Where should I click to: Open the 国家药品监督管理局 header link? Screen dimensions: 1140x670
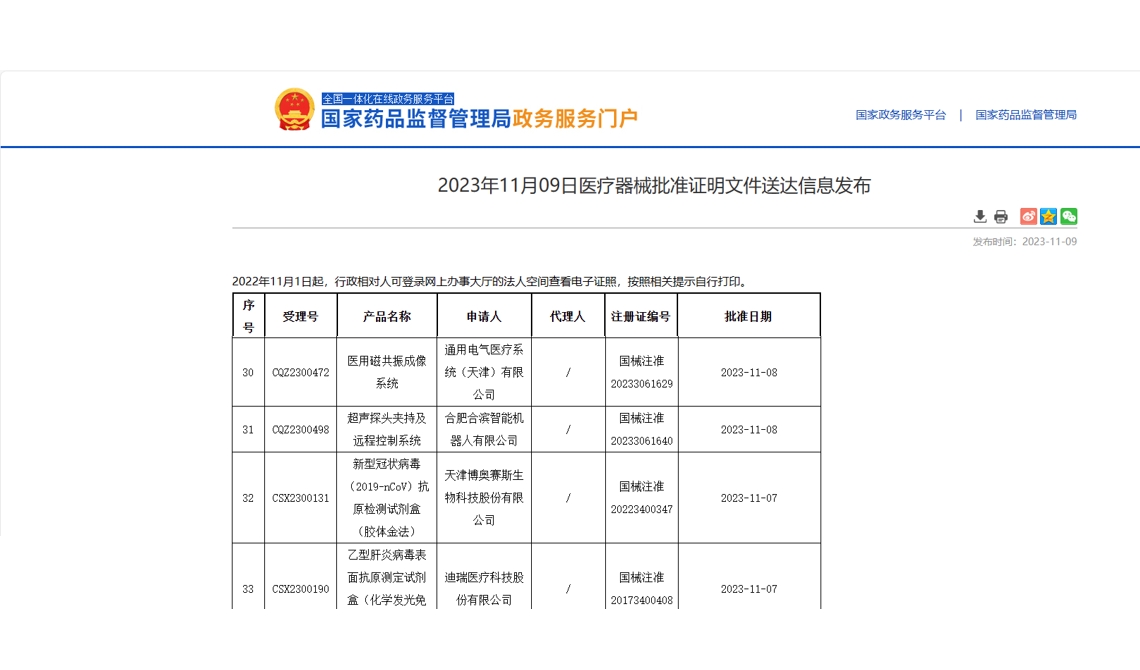coord(1026,115)
